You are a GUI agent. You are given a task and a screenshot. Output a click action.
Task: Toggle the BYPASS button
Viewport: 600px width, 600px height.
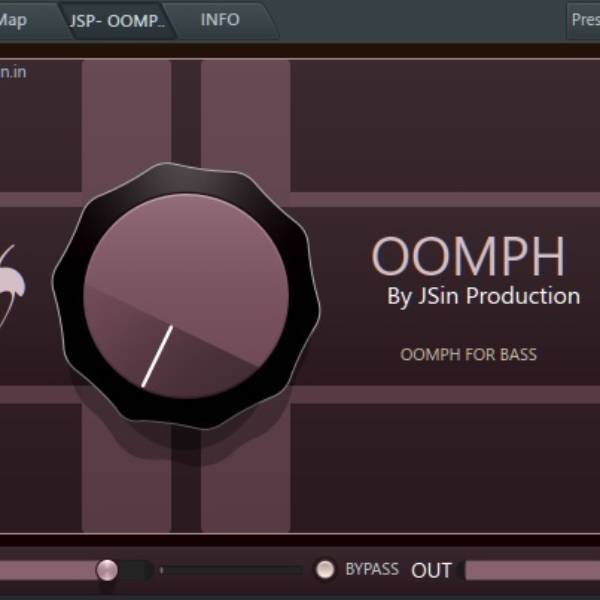point(325,569)
